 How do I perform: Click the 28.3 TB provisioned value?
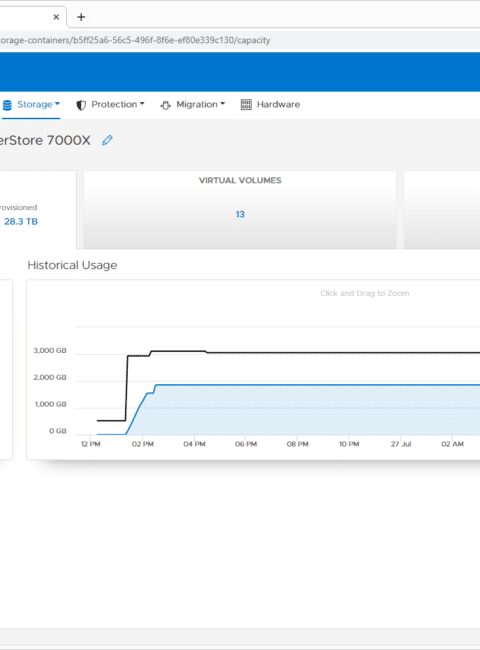(21, 221)
